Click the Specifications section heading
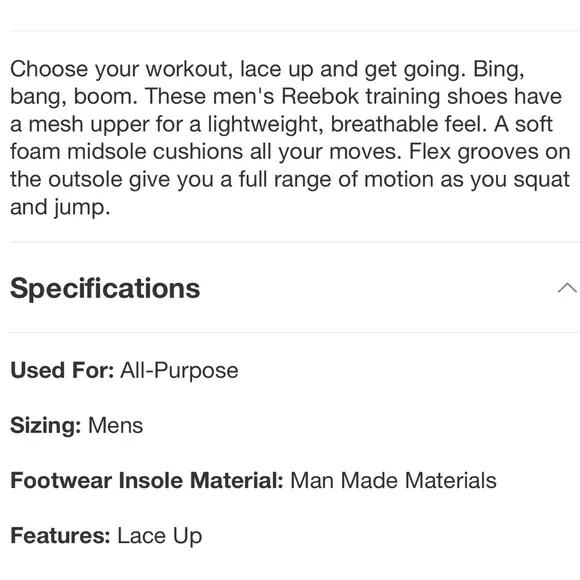 click(x=105, y=289)
